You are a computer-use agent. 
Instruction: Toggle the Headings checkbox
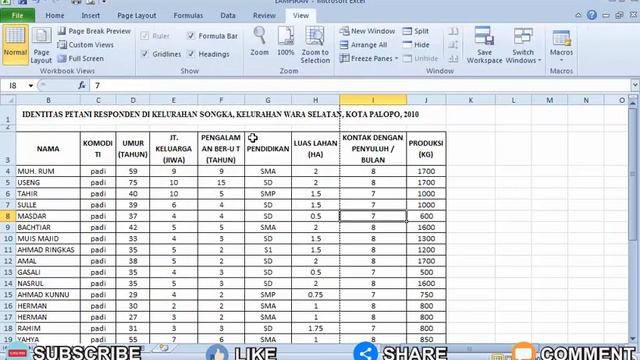click(191, 54)
